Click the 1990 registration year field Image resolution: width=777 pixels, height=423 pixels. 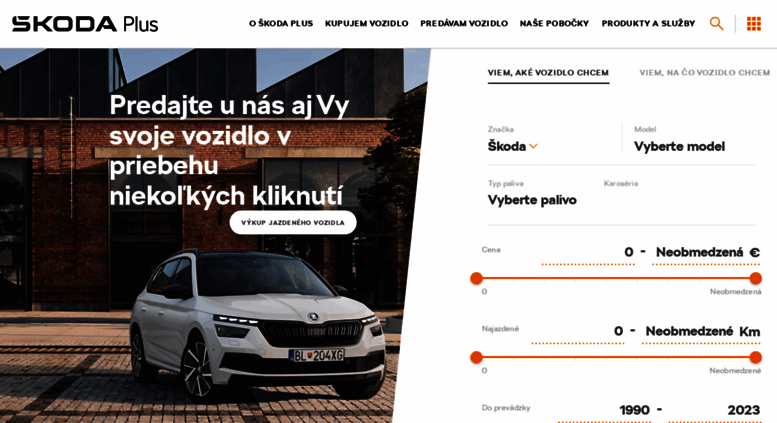[634, 410]
